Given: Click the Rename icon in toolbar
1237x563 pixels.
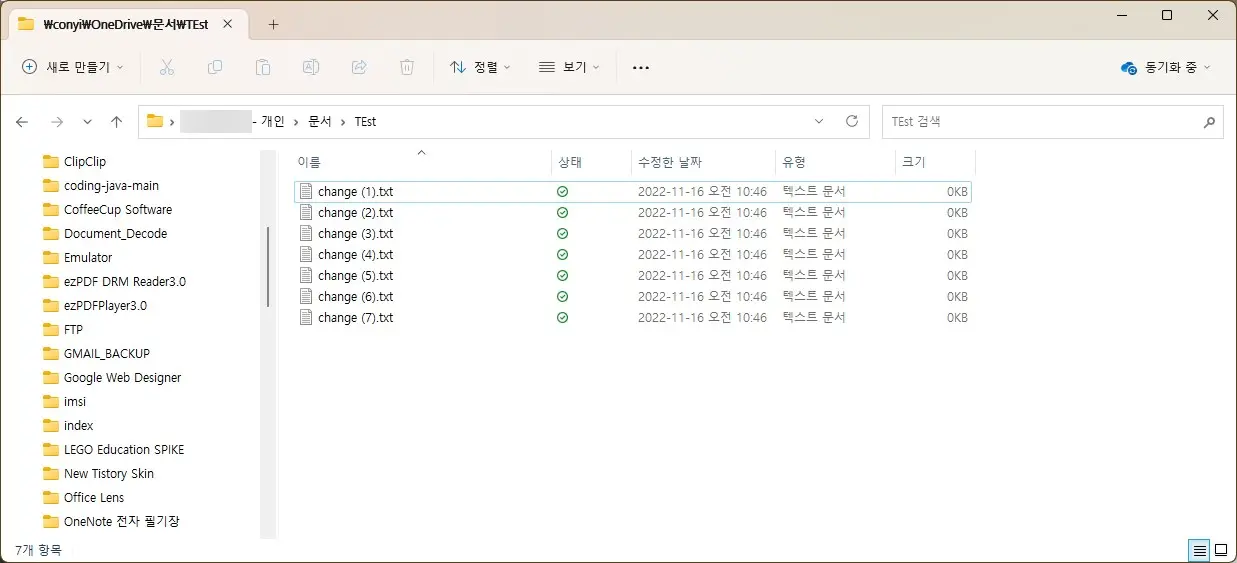Looking at the screenshot, I should pos(311,67).
